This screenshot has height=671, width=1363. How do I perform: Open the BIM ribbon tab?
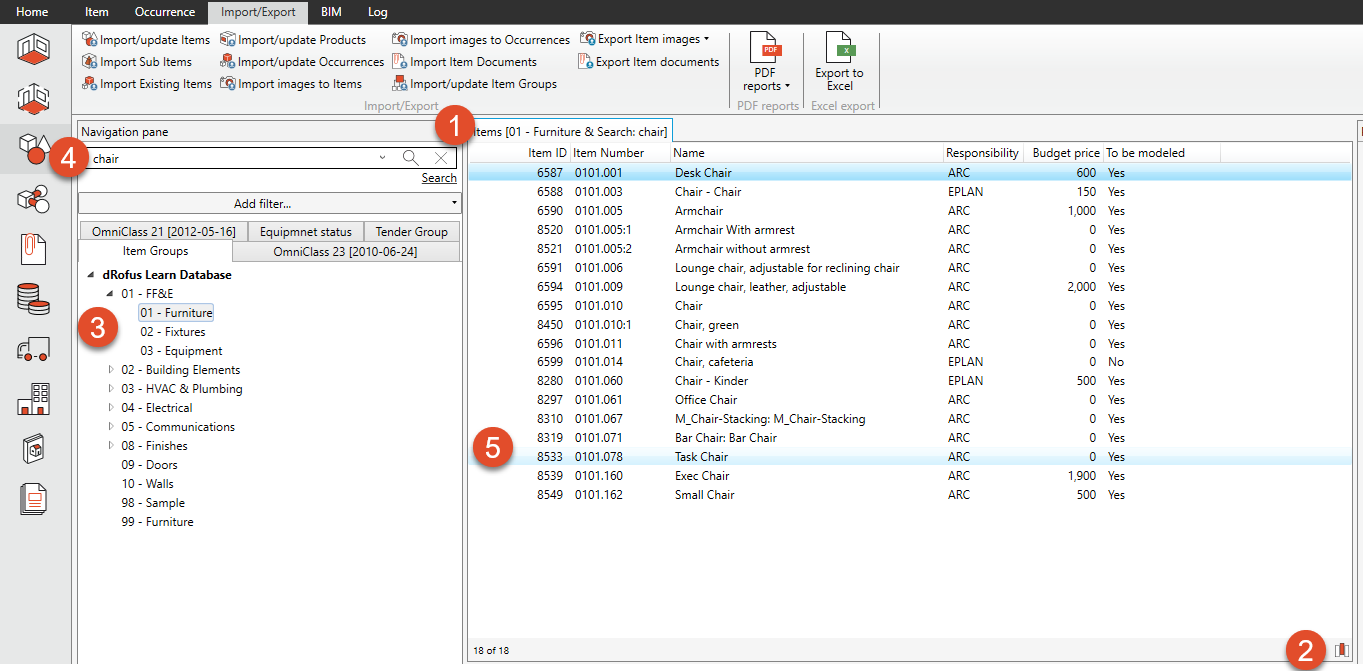click(330, 12)
